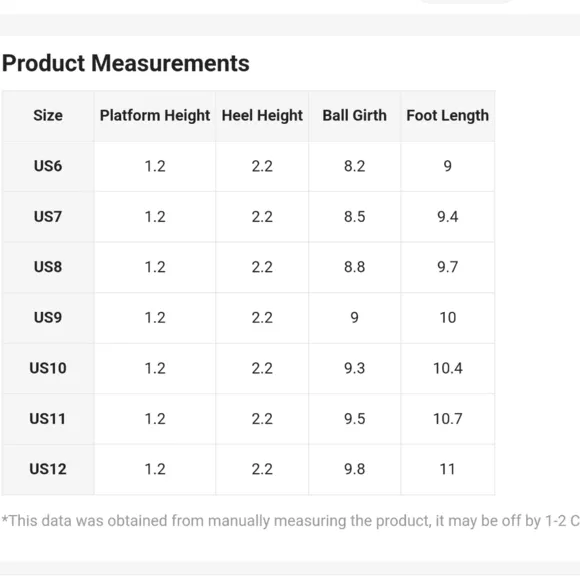Select the US12 size row label
This screenshot has width=580, height=579.
48,469
